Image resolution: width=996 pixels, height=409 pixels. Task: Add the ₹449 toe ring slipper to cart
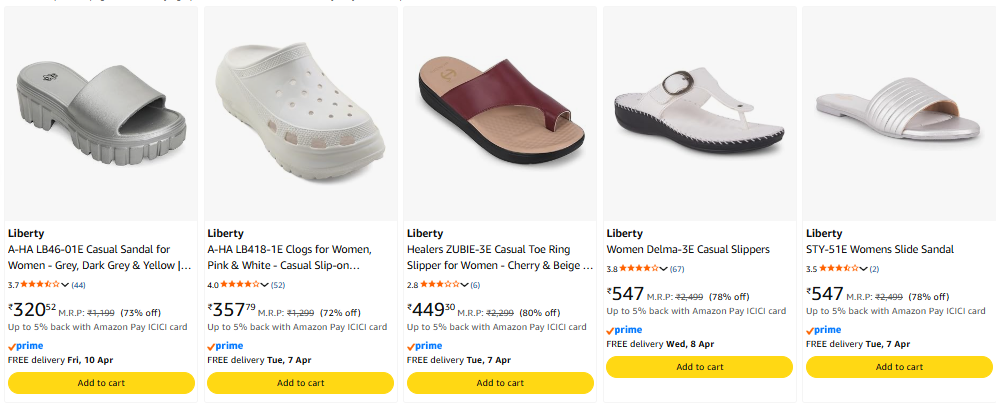tap(499, 382)
